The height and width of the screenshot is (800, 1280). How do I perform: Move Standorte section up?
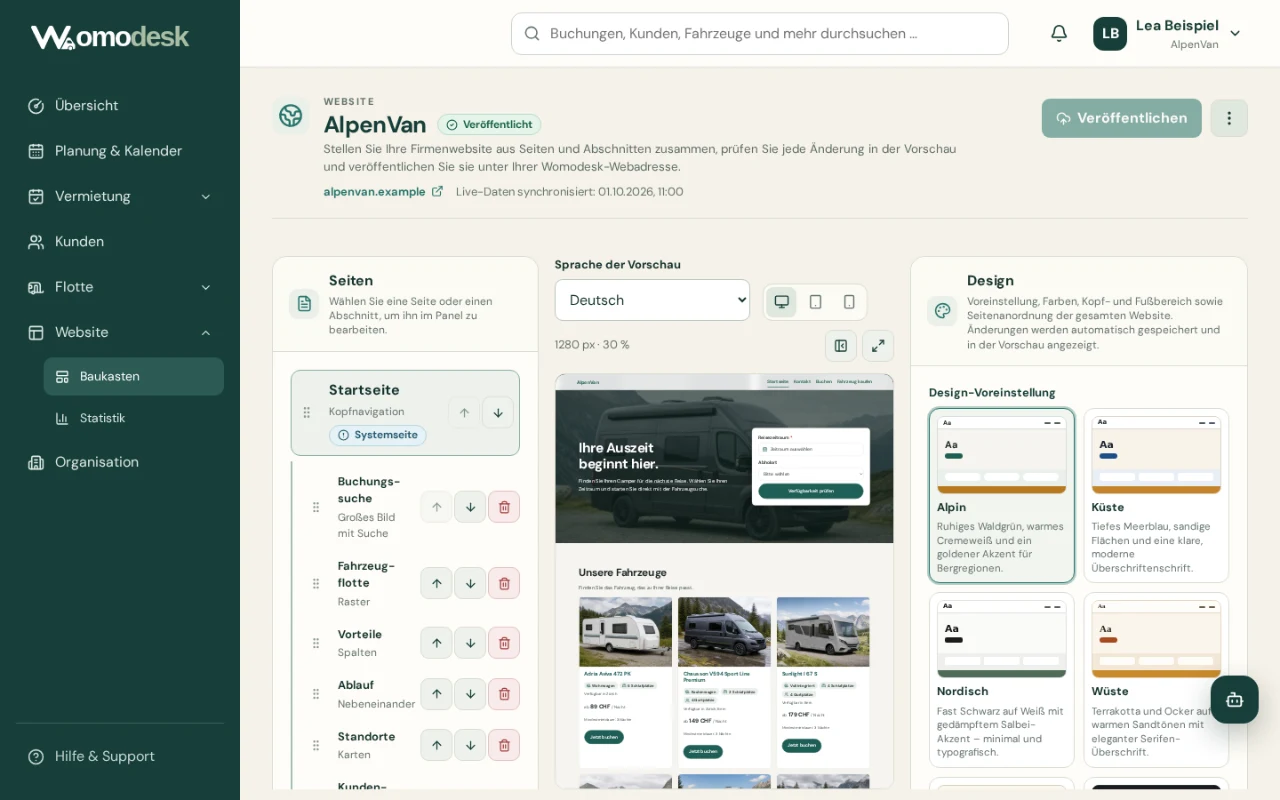[436, 745]
